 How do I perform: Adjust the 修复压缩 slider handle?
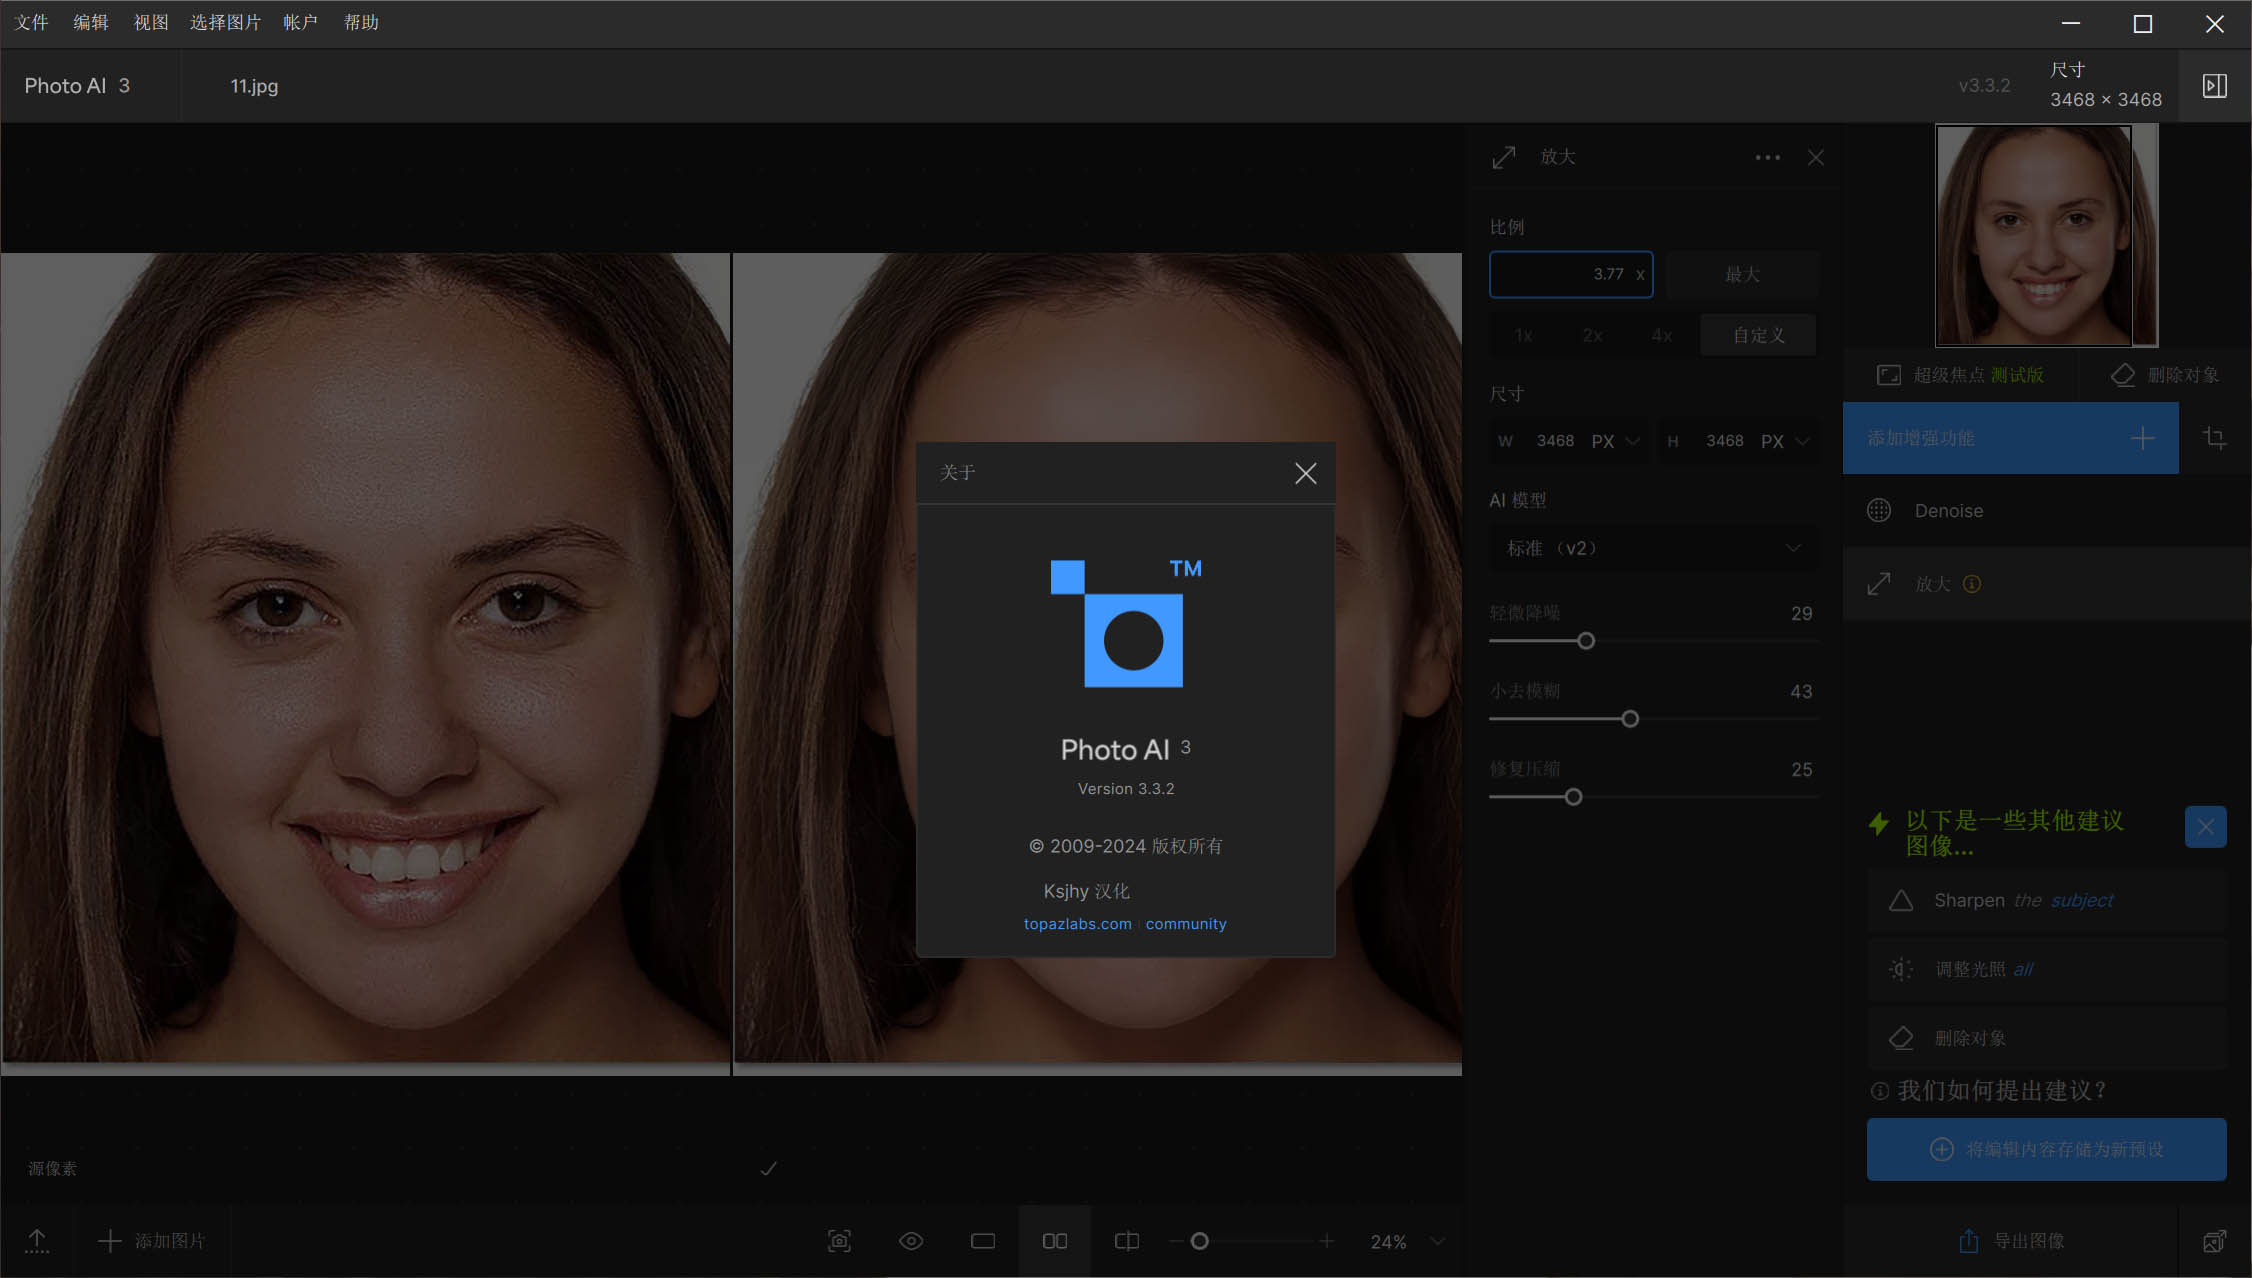point(1573,797)
